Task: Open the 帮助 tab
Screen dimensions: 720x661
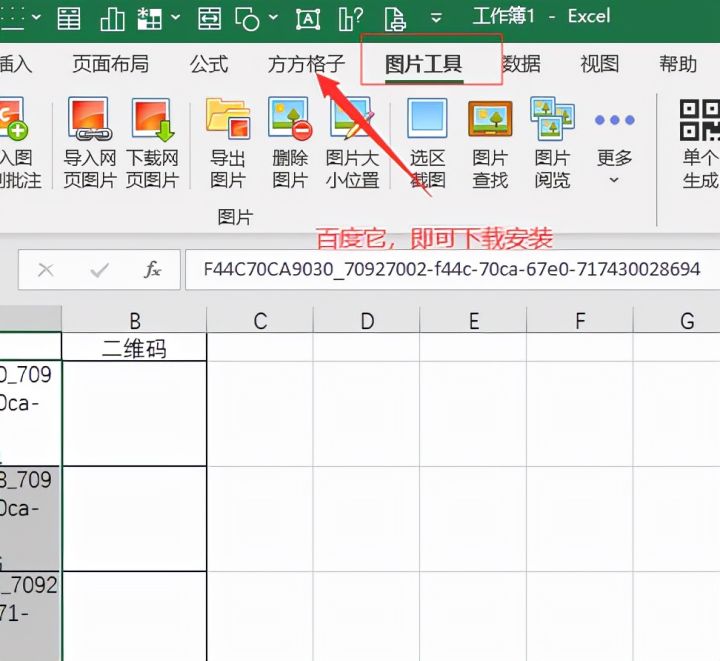Action: pos(678,64)
